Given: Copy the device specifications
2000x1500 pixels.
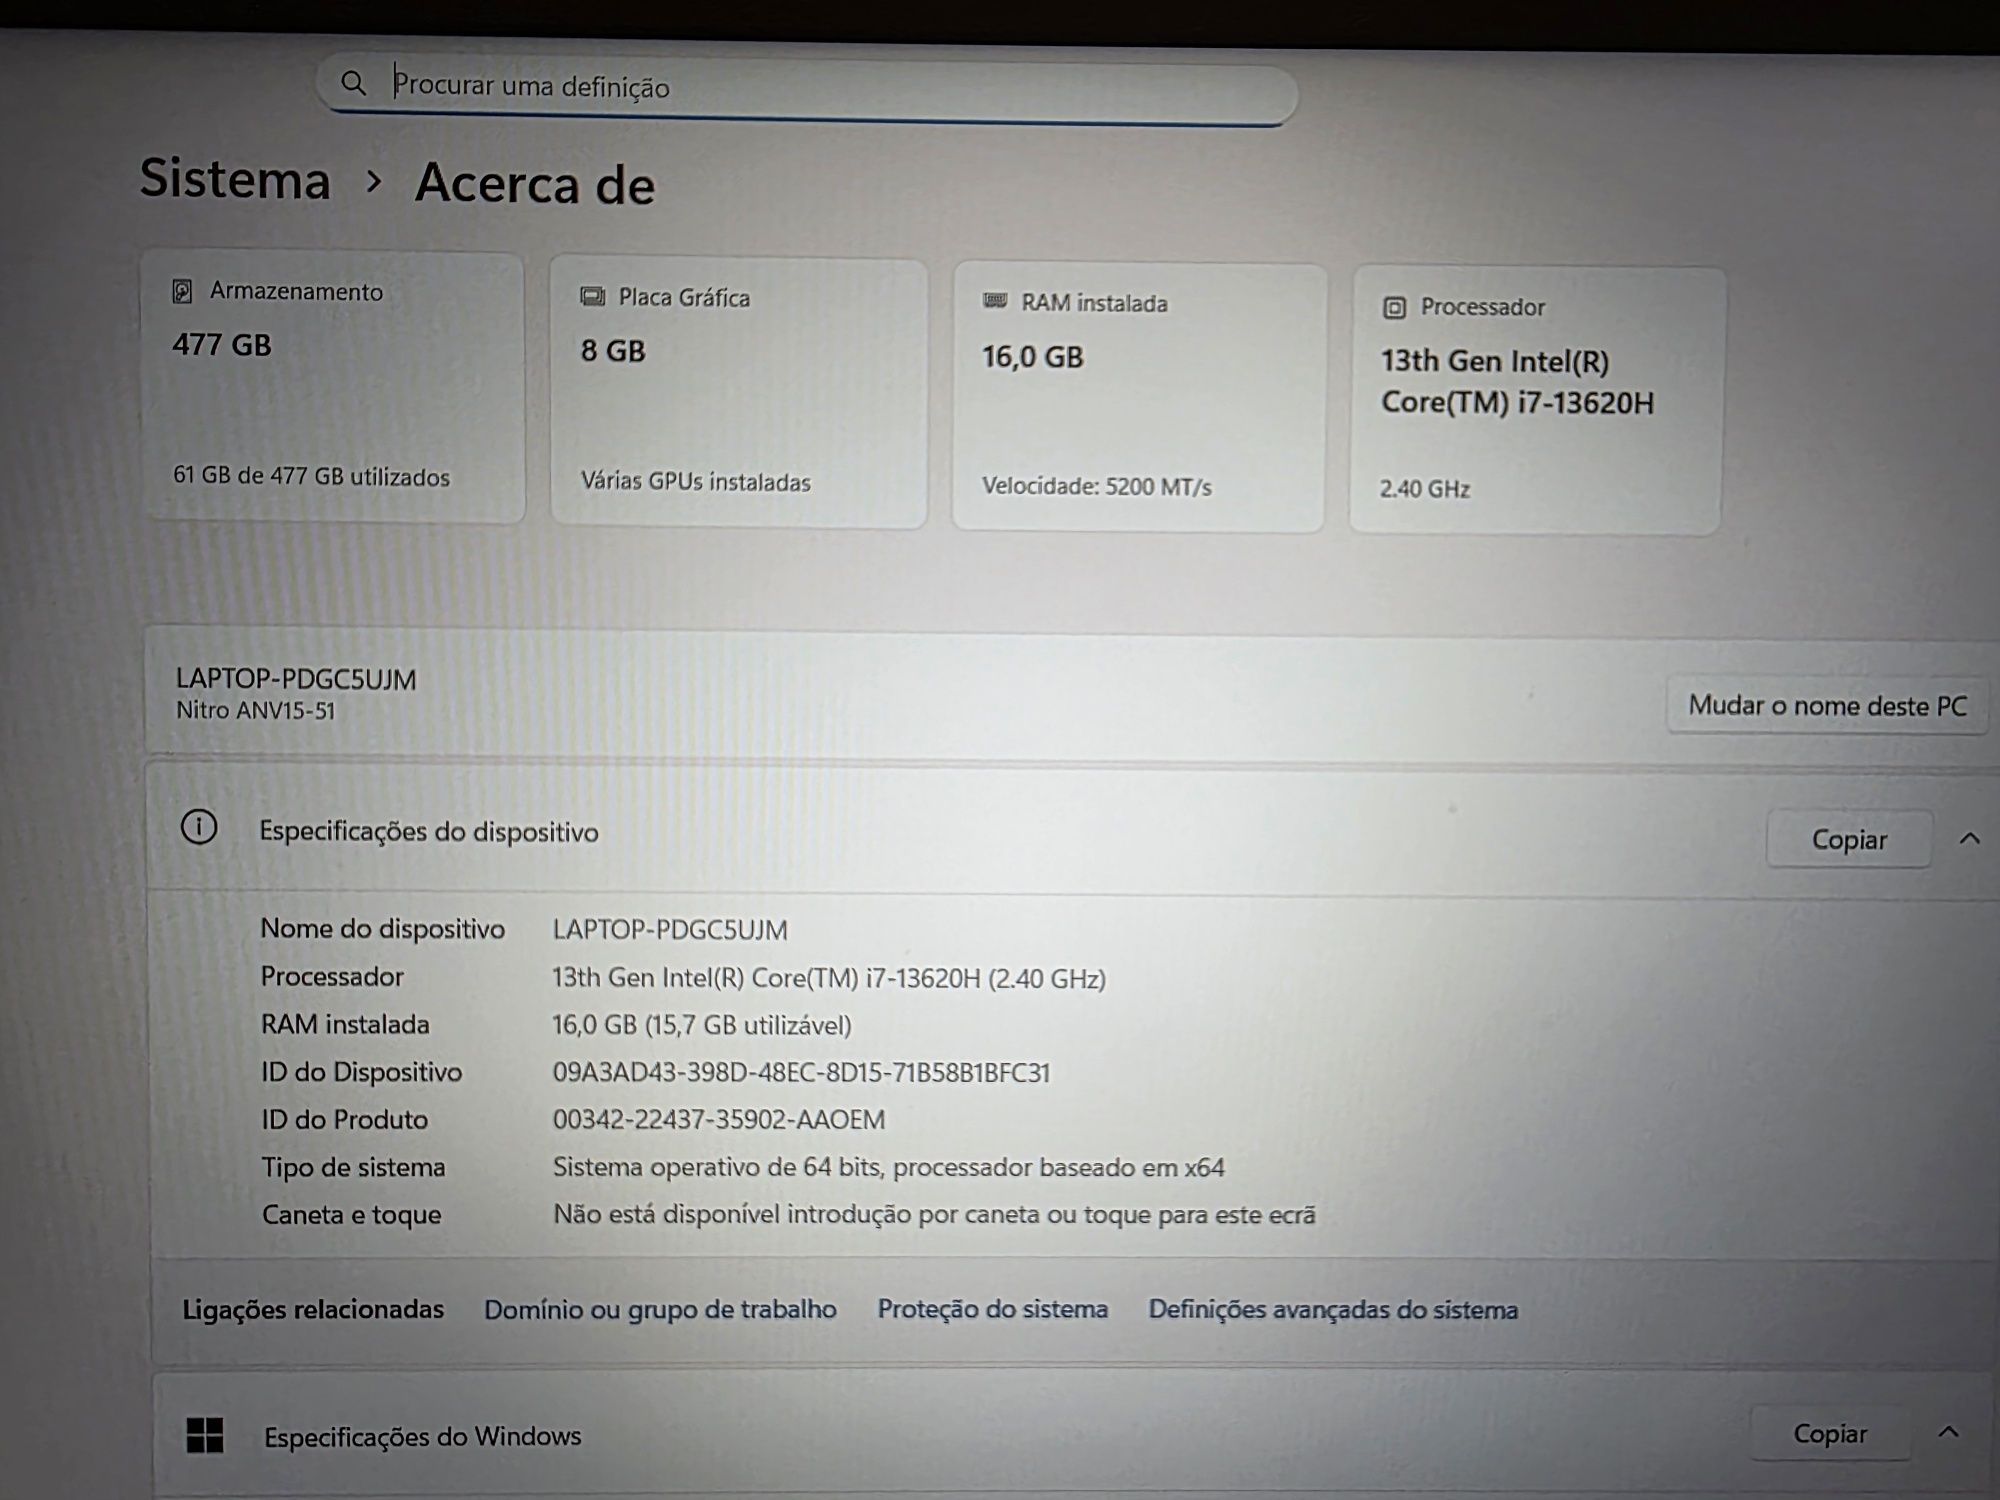Looking at the screenshot, I should click(1849, 839).
